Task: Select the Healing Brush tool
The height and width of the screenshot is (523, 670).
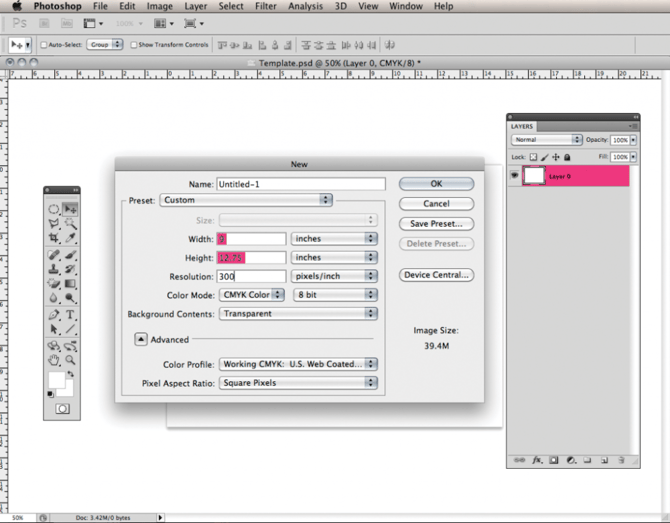Action: point(53,255)
